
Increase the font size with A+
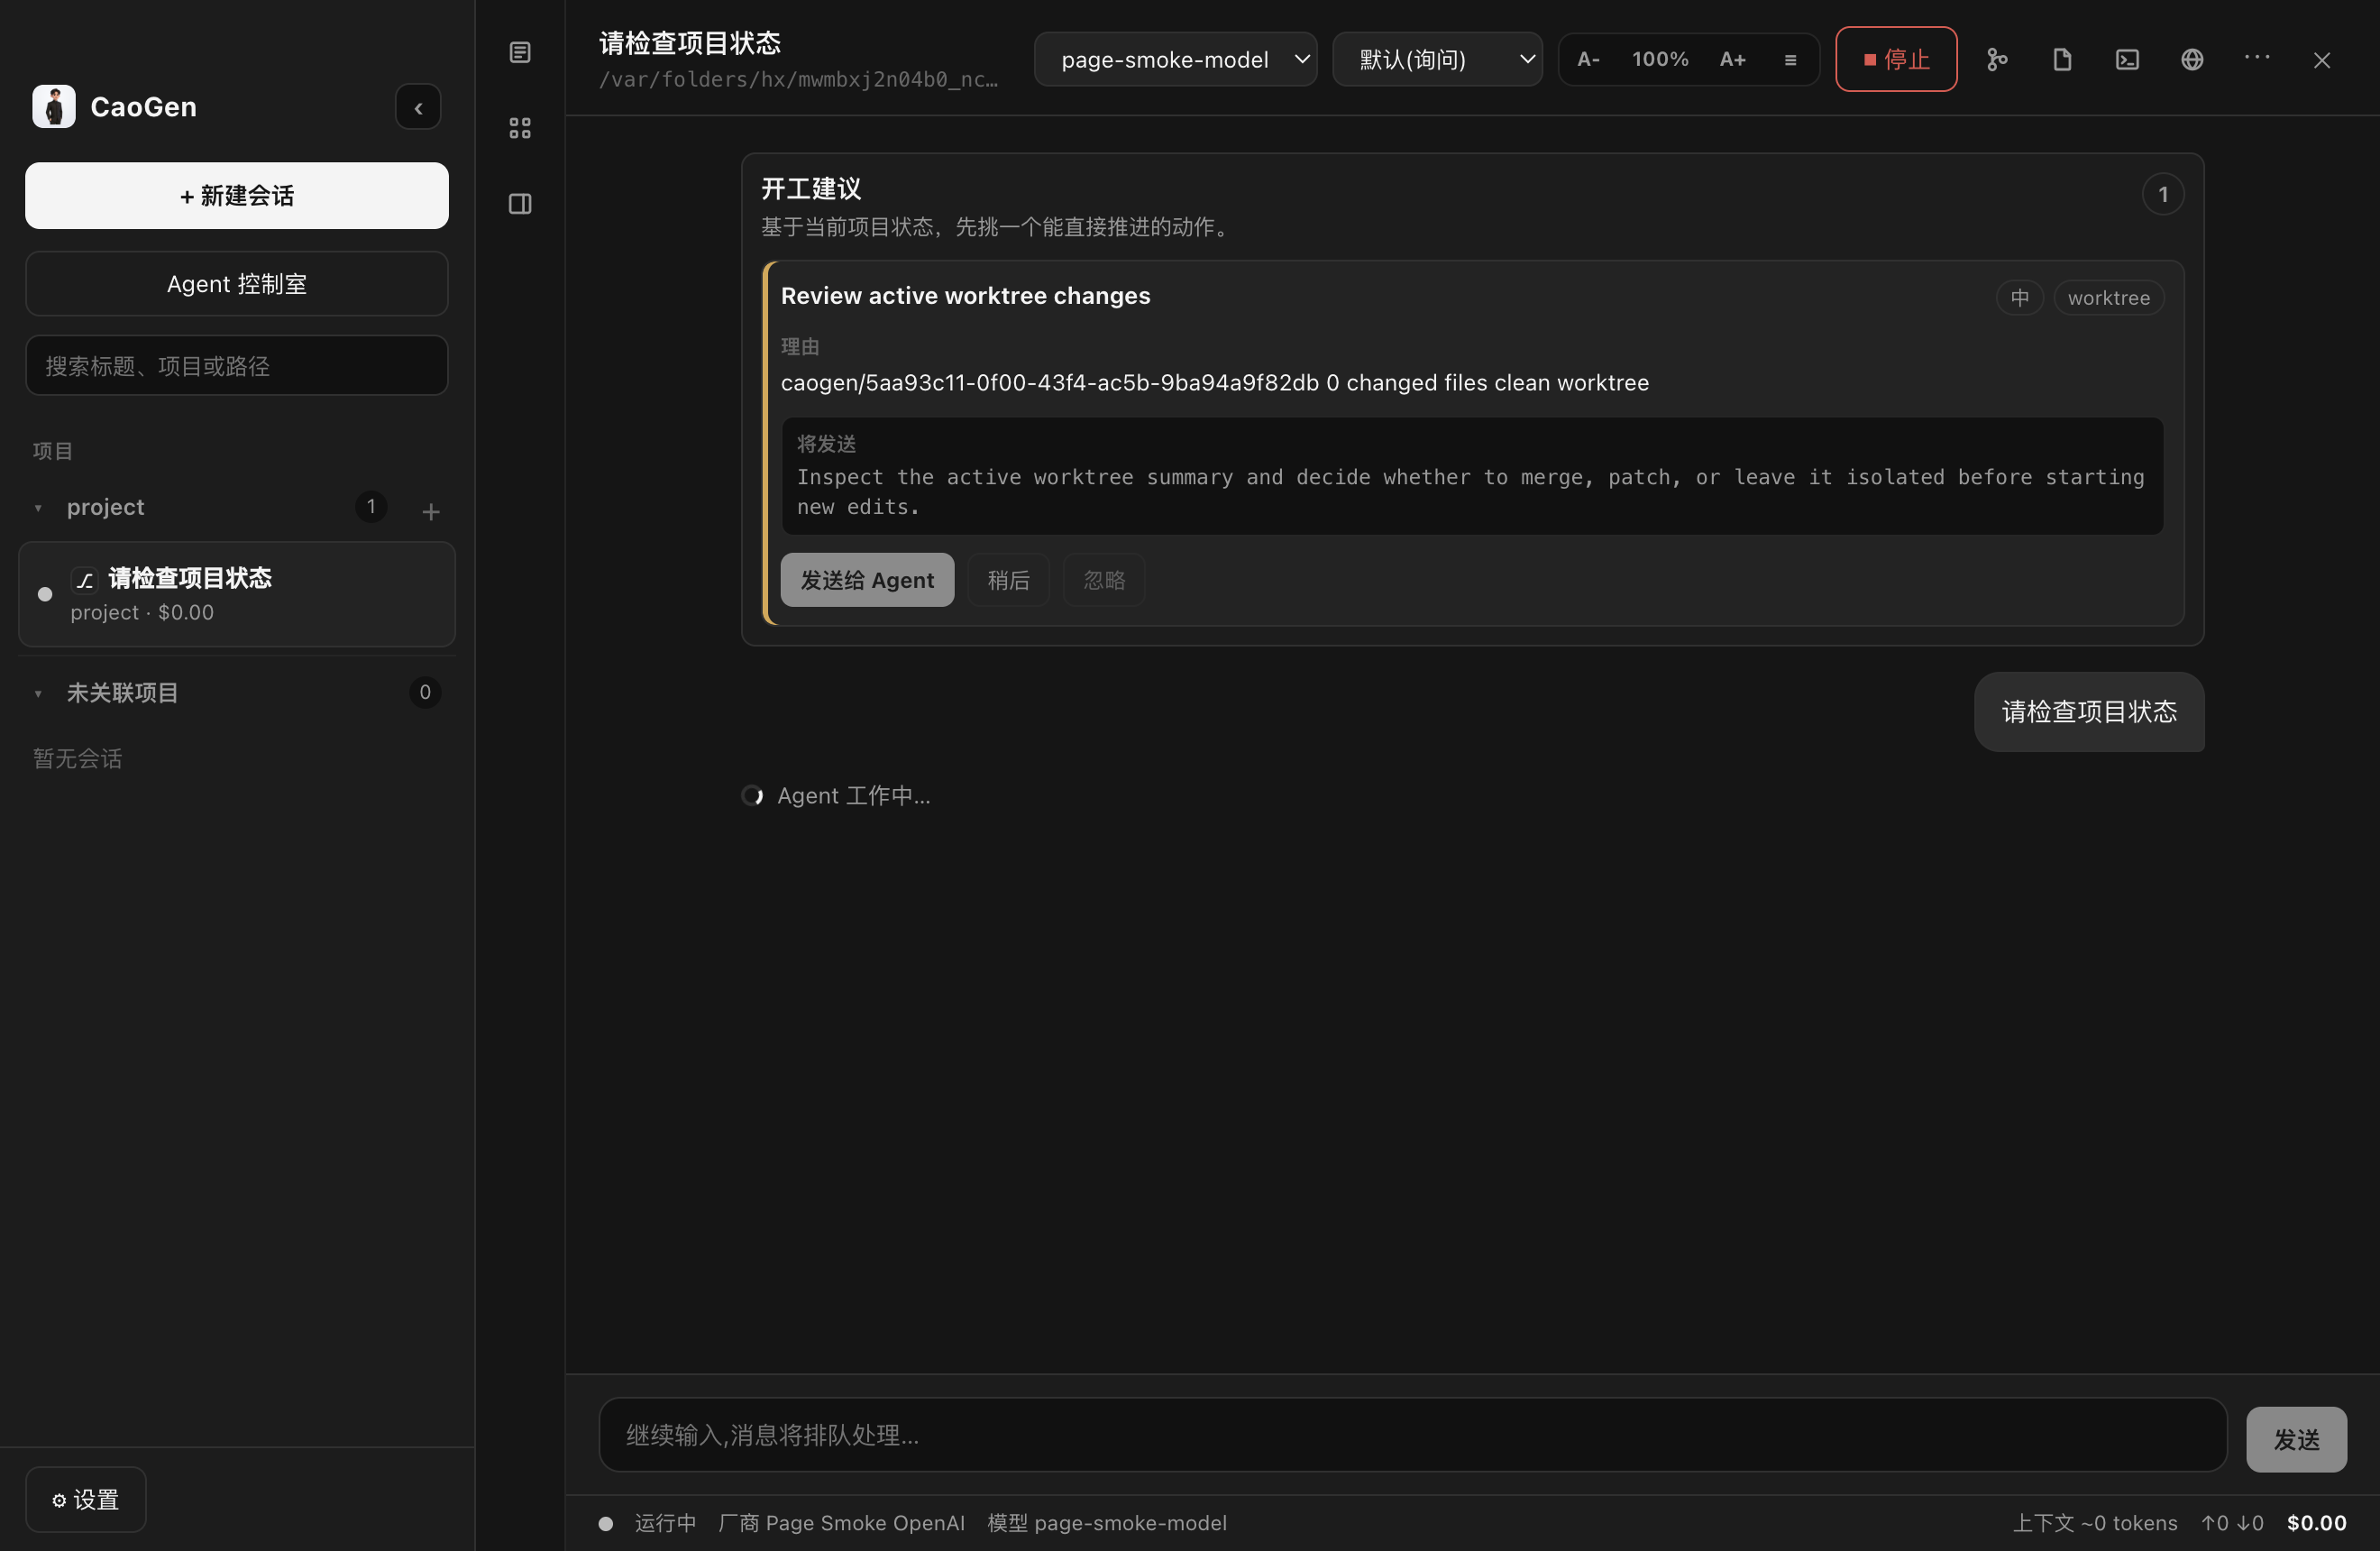click(1732, 60)
